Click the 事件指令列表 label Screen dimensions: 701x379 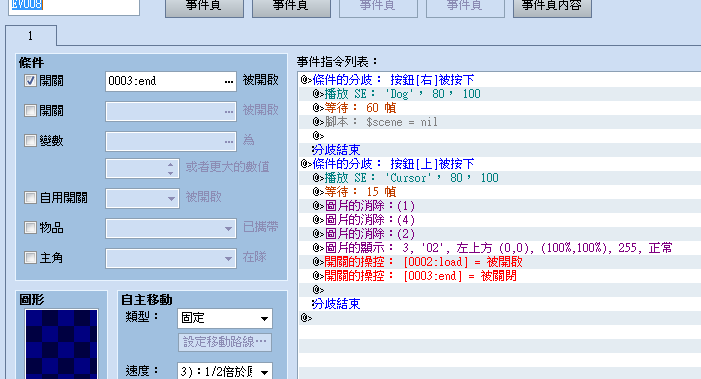337,62
